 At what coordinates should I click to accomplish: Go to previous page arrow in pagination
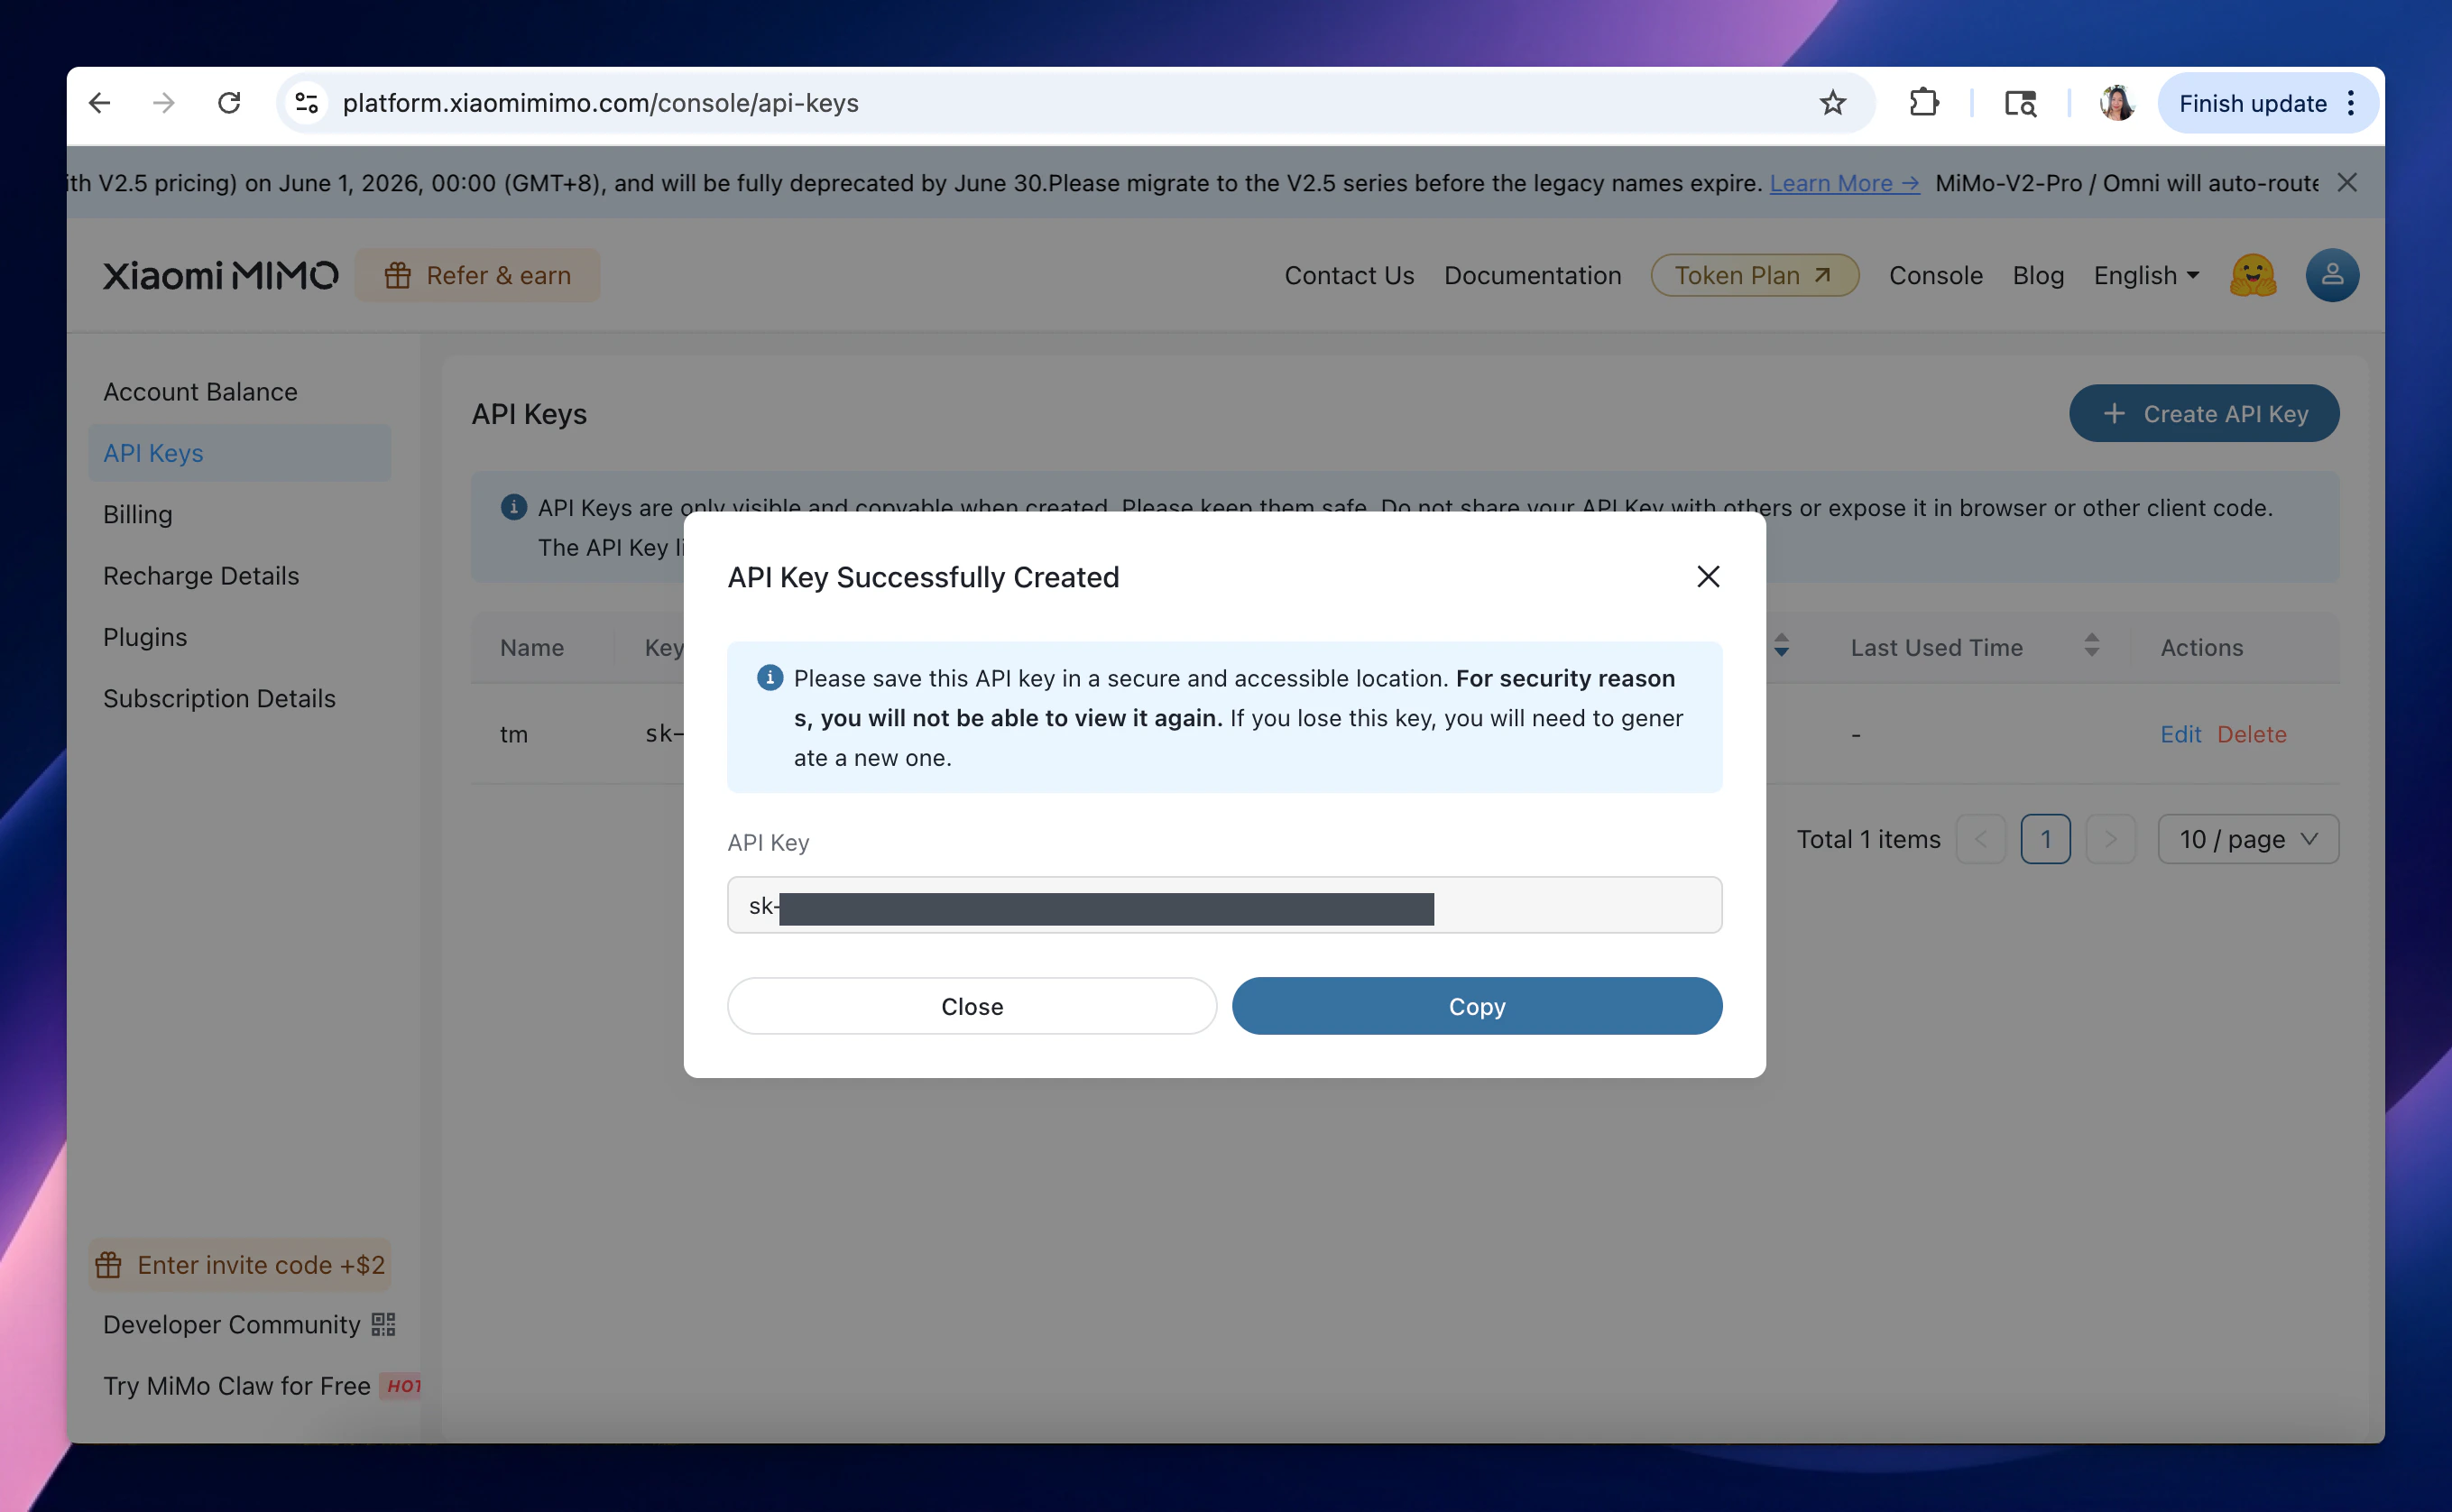point(1981,839)
